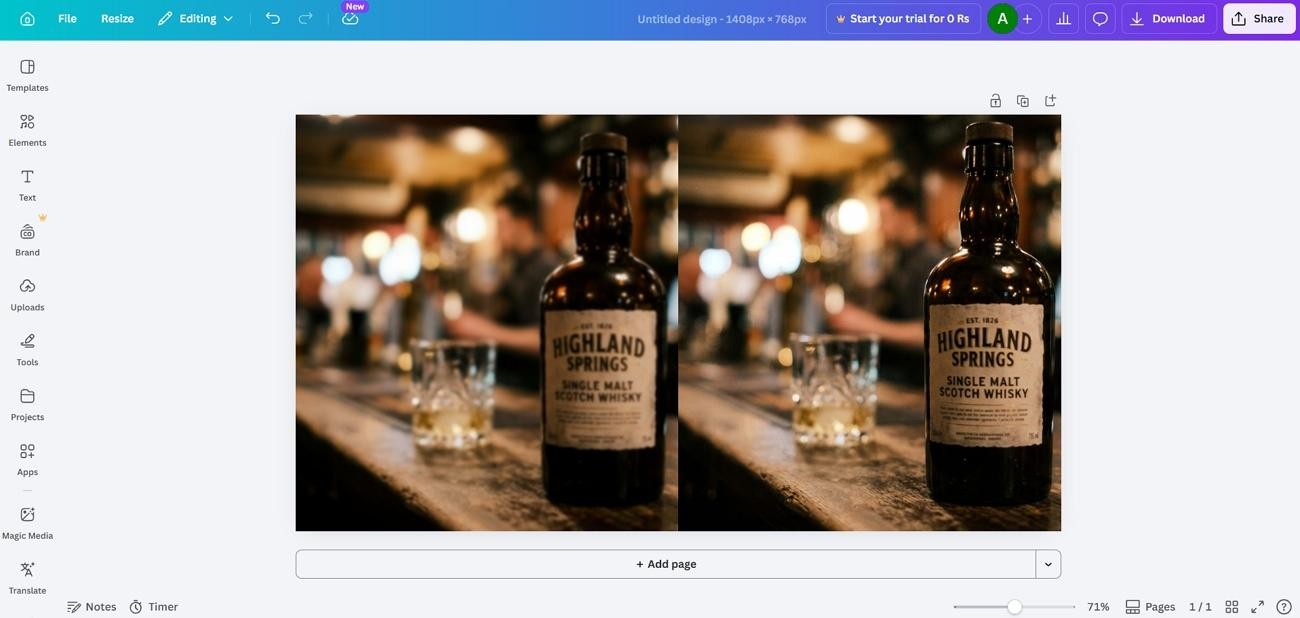Select the left whisky bottle image
The height and width of the screenshot is (618, 1300).
pos(487,322)
